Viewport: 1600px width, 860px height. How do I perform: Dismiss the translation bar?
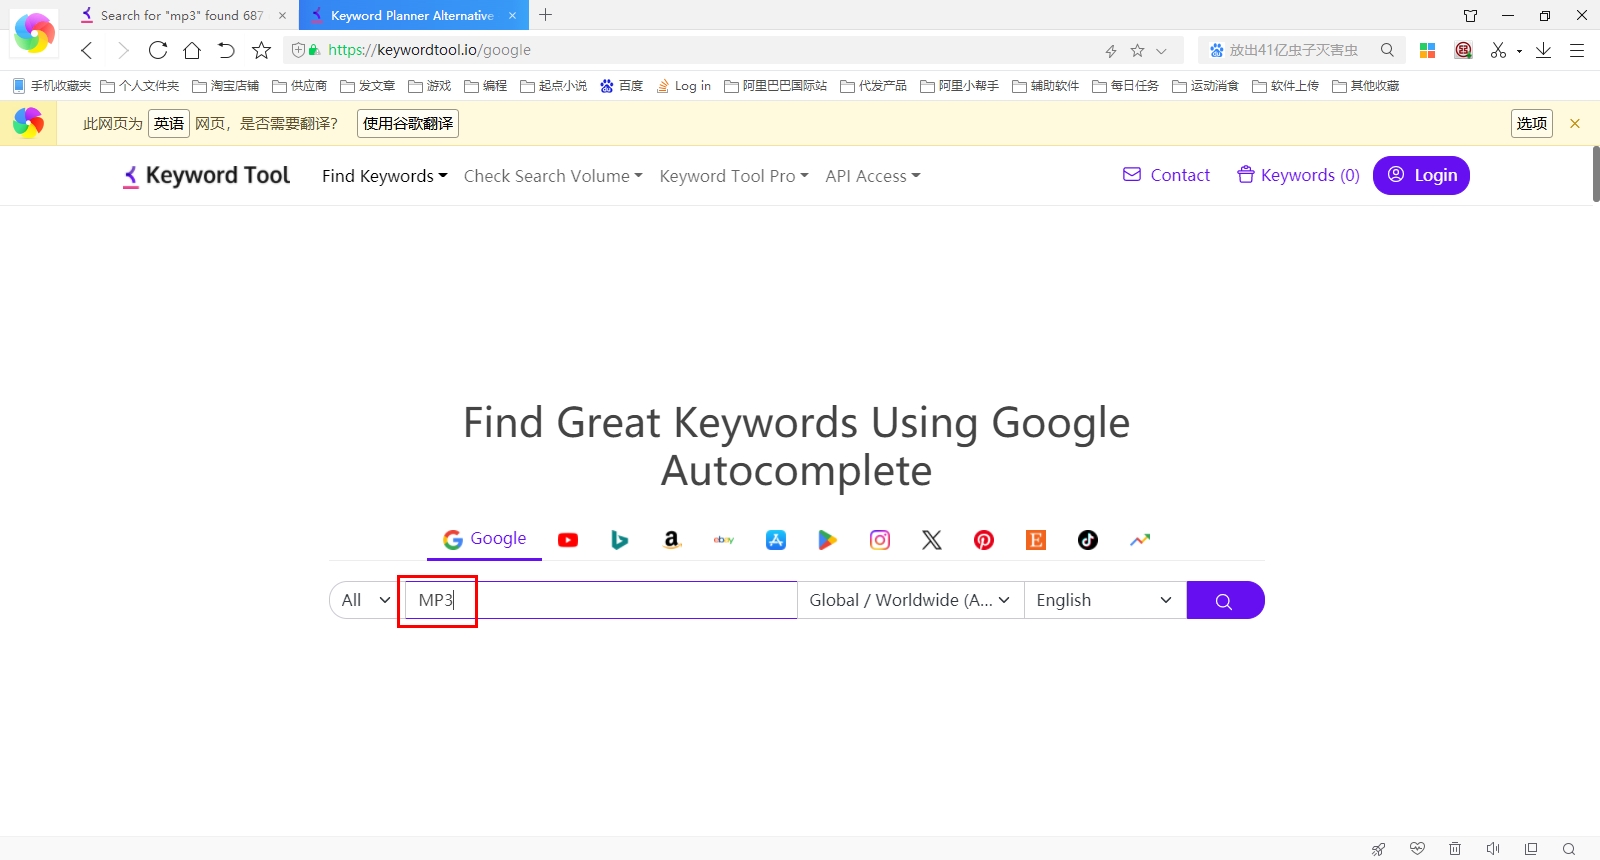point(1575,123)
